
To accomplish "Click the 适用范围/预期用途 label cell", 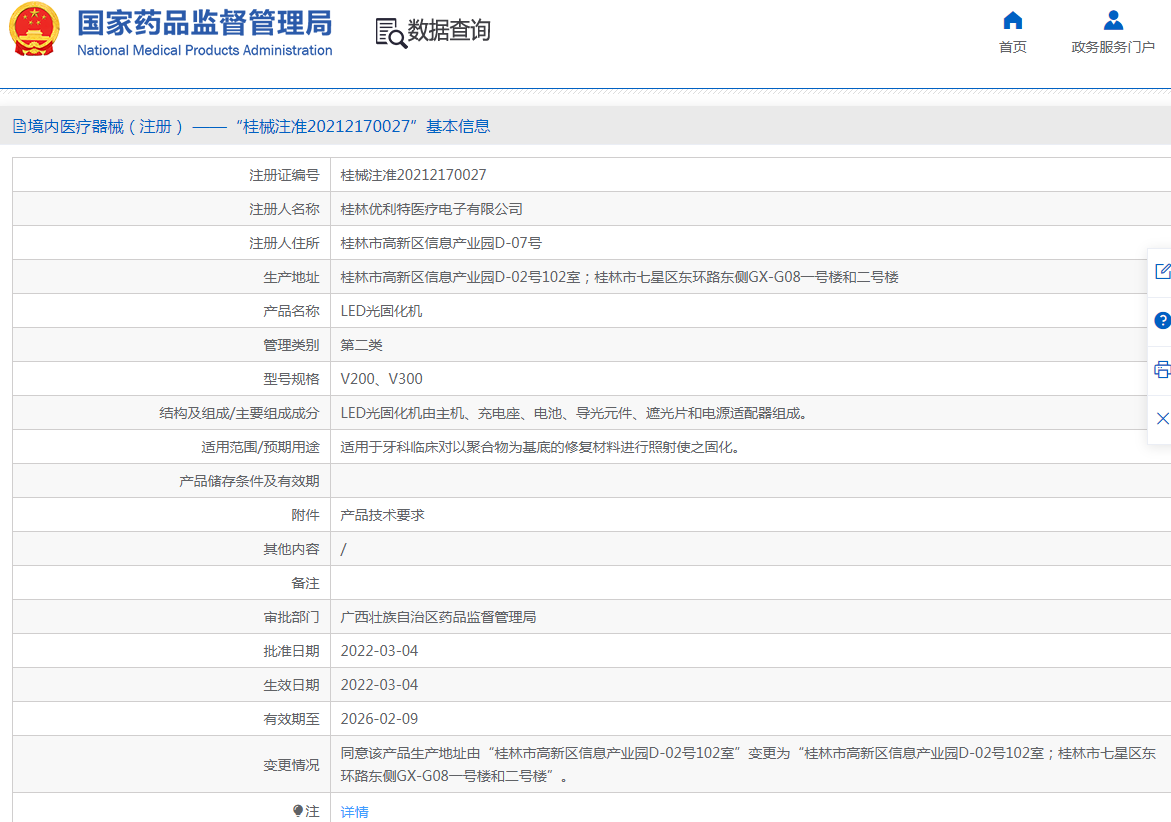I will click(x=172, y=447).
